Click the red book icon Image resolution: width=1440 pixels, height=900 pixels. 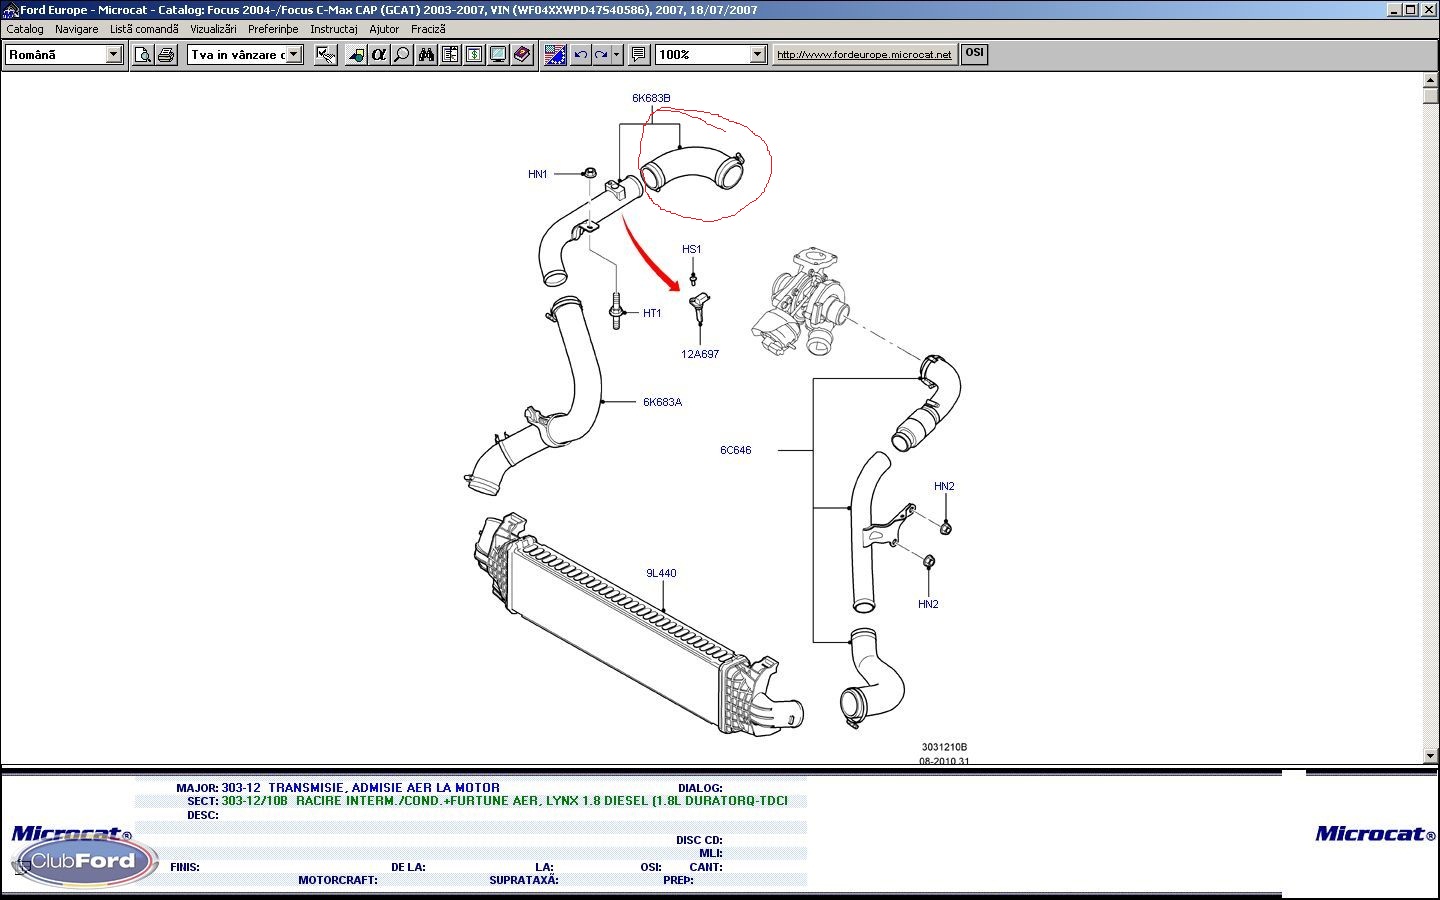tap(522, 55)
